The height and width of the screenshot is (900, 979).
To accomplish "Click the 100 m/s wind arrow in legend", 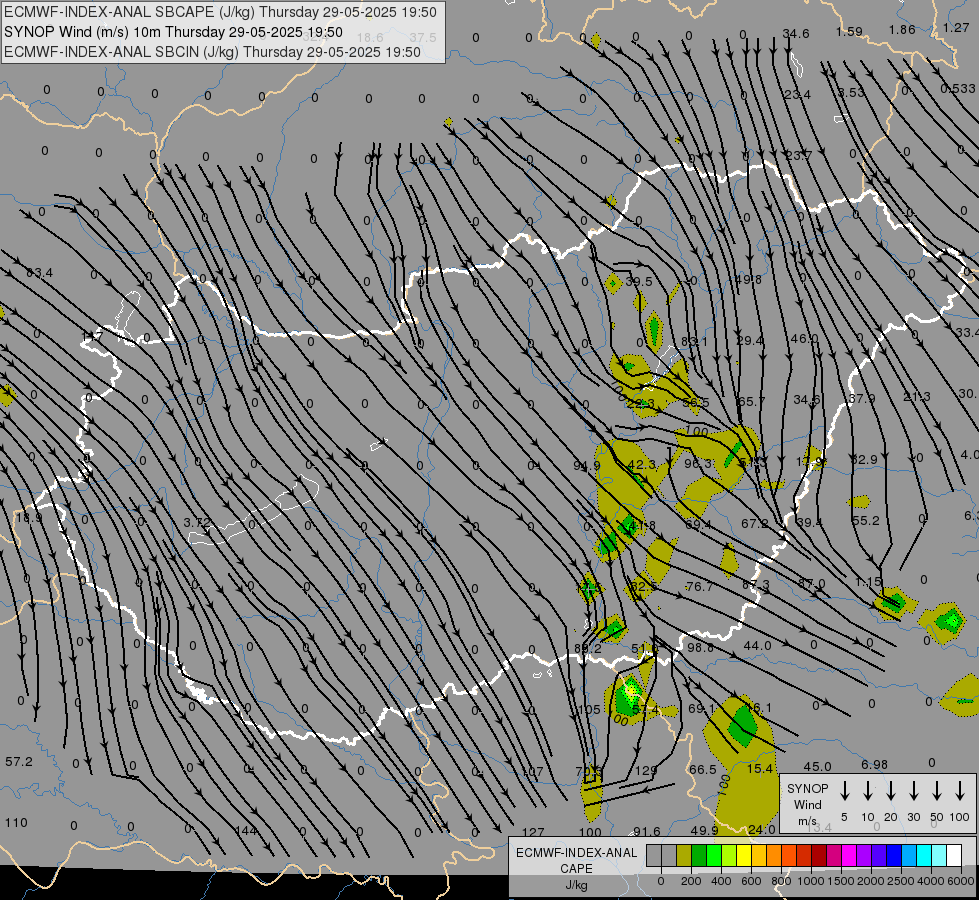I will point(960,791).
